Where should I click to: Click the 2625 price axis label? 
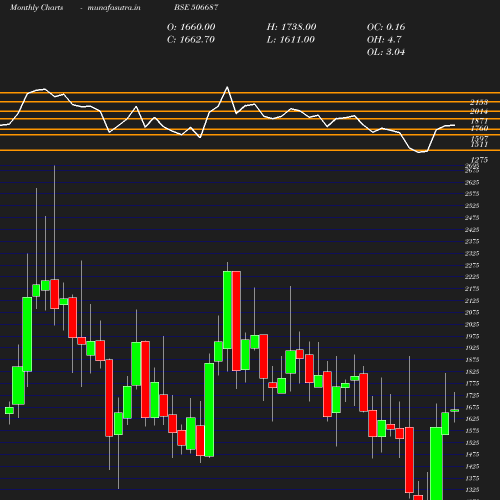pyautogui.click(x=472, y=182)
